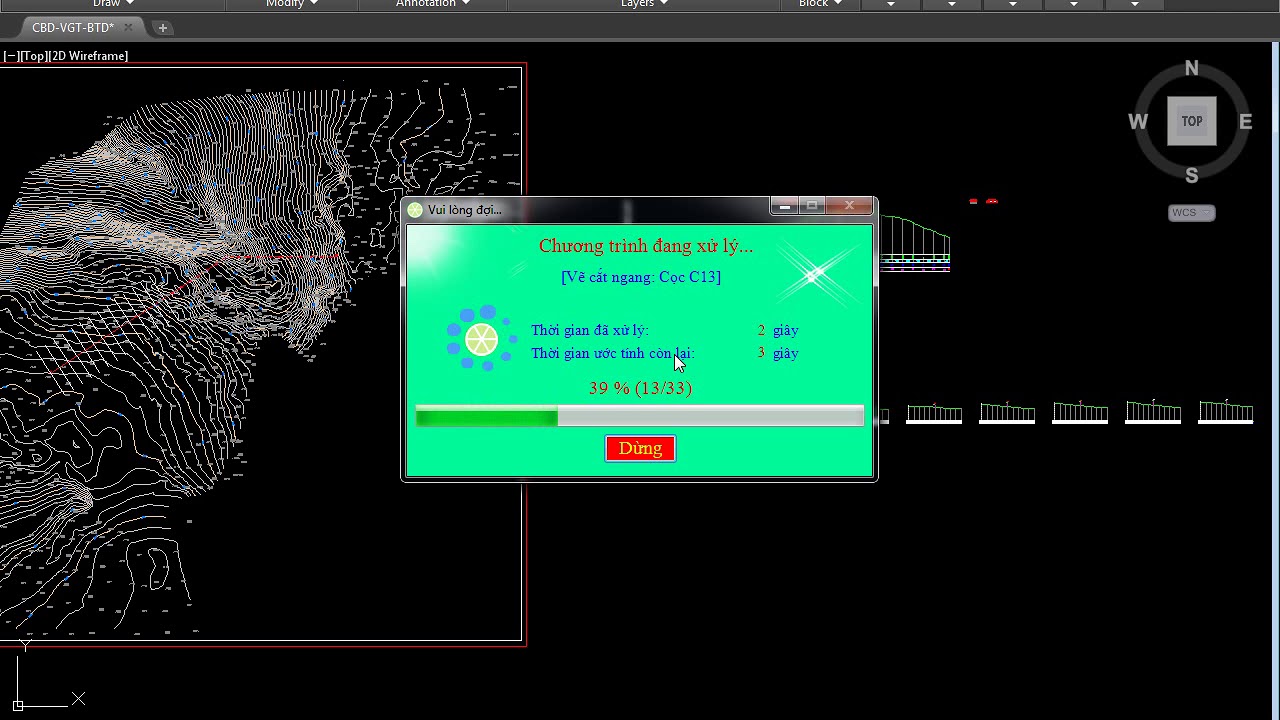Click the spinning lemon loading icon
The height and width of the screenshot is (720, 1280).
pos(481,339)
